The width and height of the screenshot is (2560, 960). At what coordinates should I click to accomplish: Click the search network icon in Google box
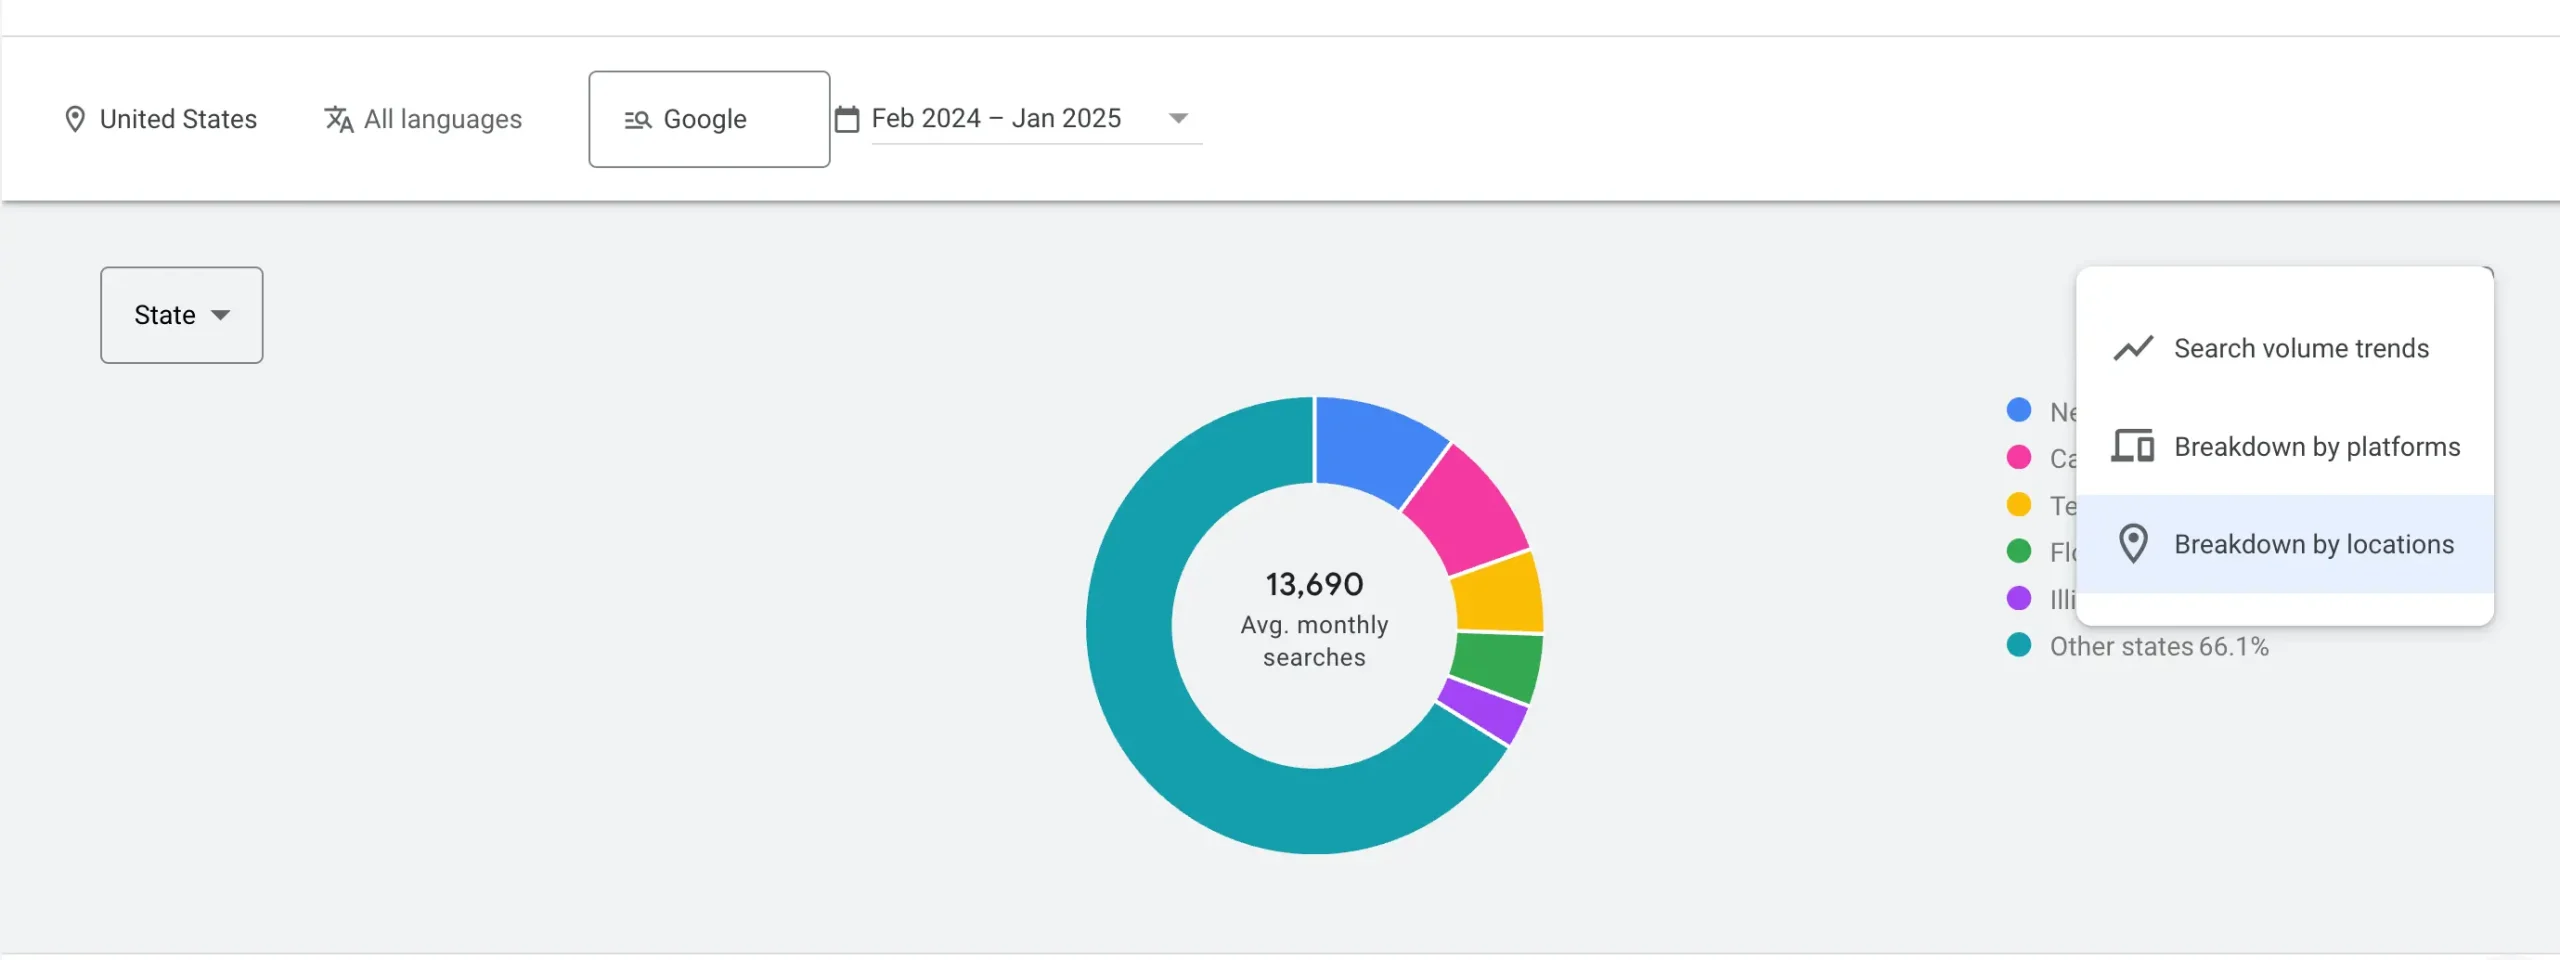tap(638, 120)
